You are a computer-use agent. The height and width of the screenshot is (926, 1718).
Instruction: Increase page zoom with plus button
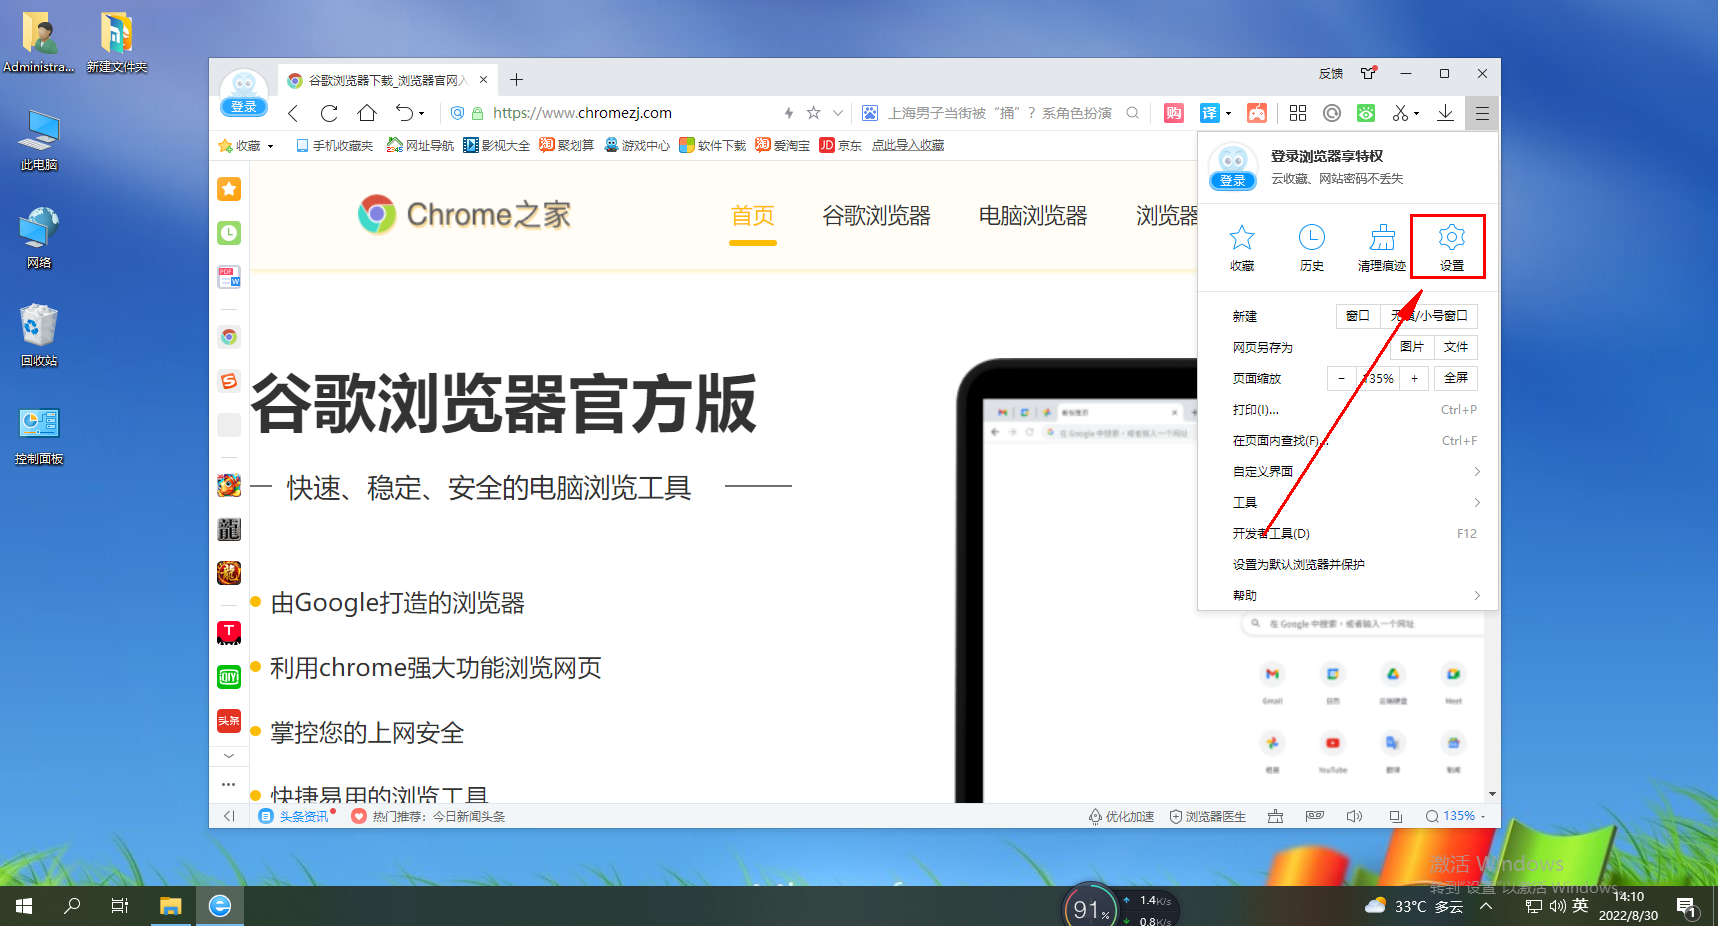click(1414, 378)
